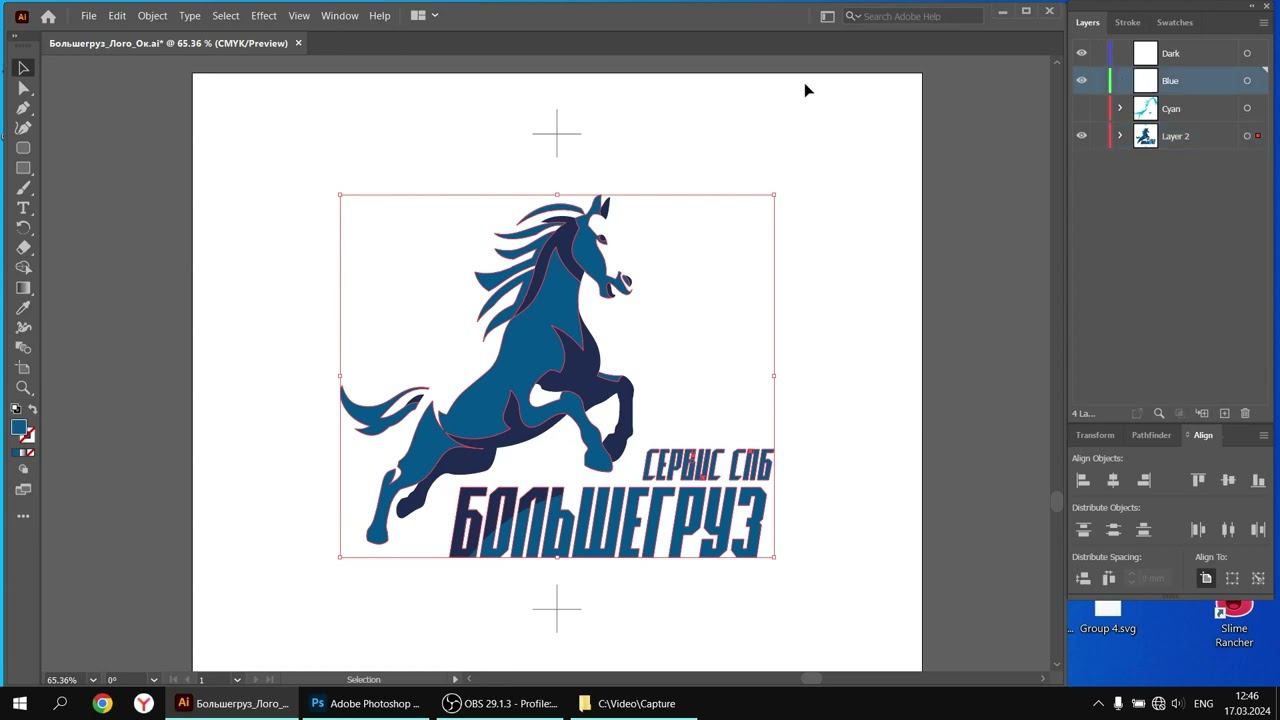The width and height of the screenshot is (1280, 720).
Task: Go to the Home screen icon
Action: [48, 16]
